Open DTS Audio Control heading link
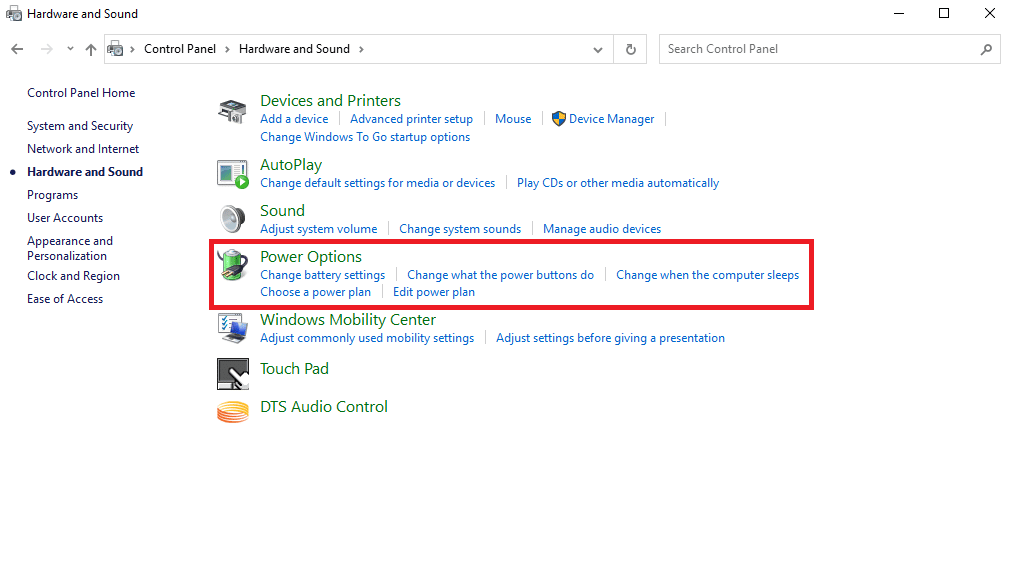The height and width of the screenshot is (581, 1013). tap(324, 407)
